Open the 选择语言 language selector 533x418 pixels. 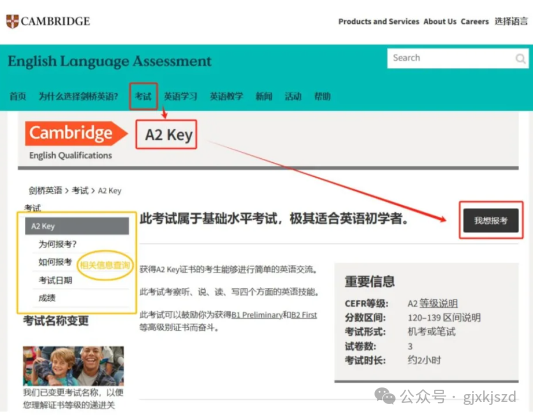click(511, 21)
